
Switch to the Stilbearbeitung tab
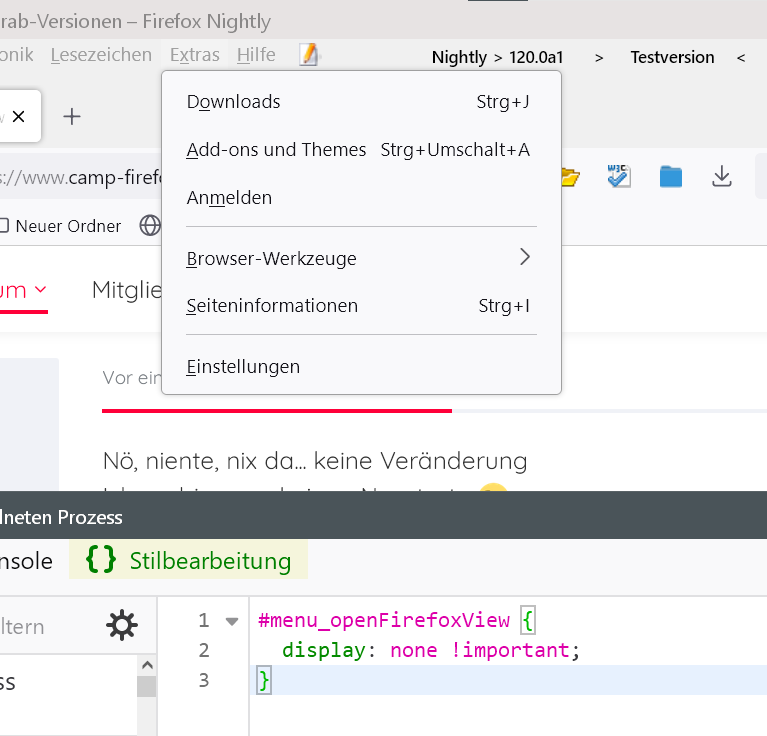pyautogui.click(x=189, y=561)
